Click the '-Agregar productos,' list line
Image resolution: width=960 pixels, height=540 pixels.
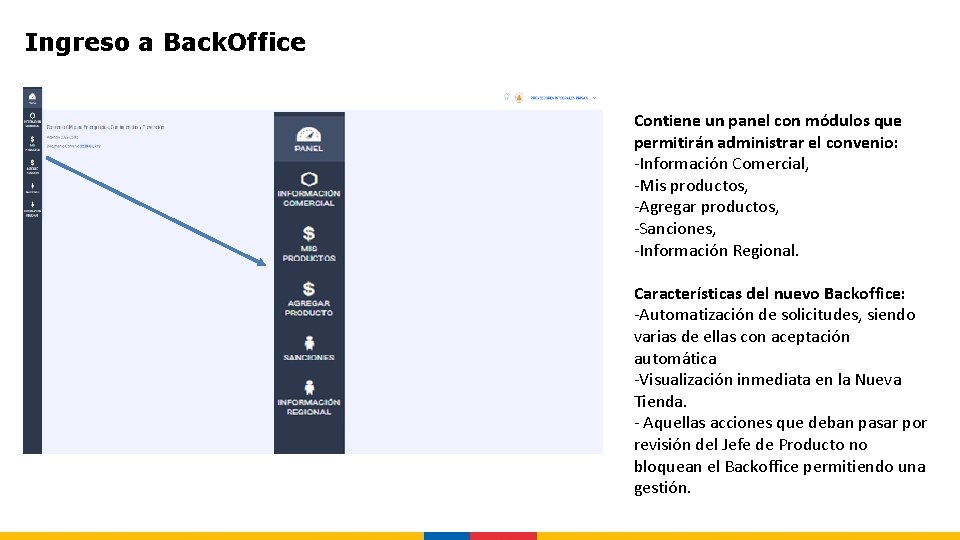[706, 207]
